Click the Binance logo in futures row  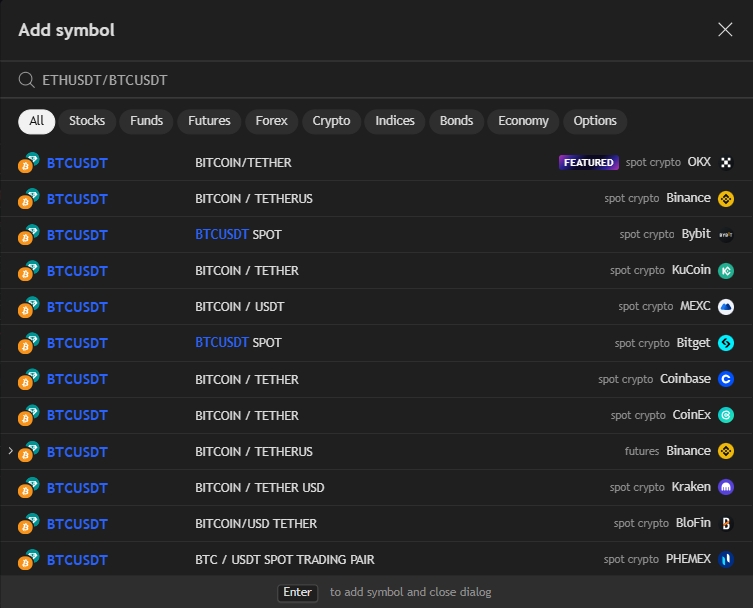point(726,451)
